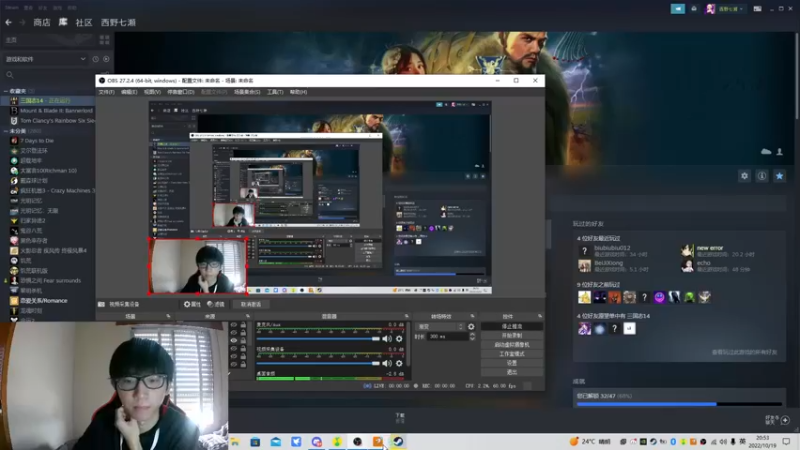Mute the 视频采集设备 channel speaker icon
Viewport: 800px width, 450px height.
point(387,363)
